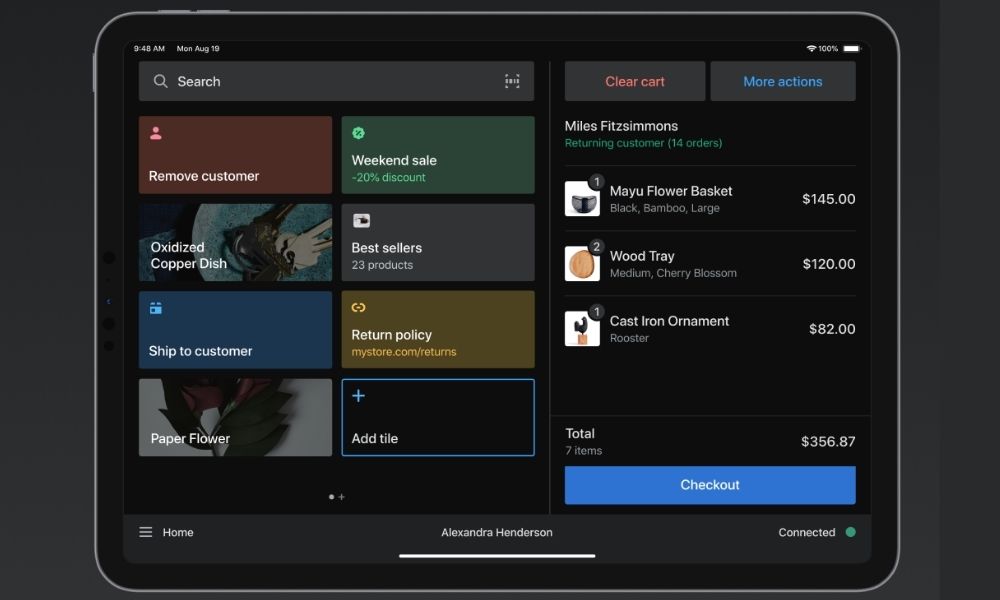
Task: Click the discount badge icon on Weekend sale
Action: click(x=358, y=133)
